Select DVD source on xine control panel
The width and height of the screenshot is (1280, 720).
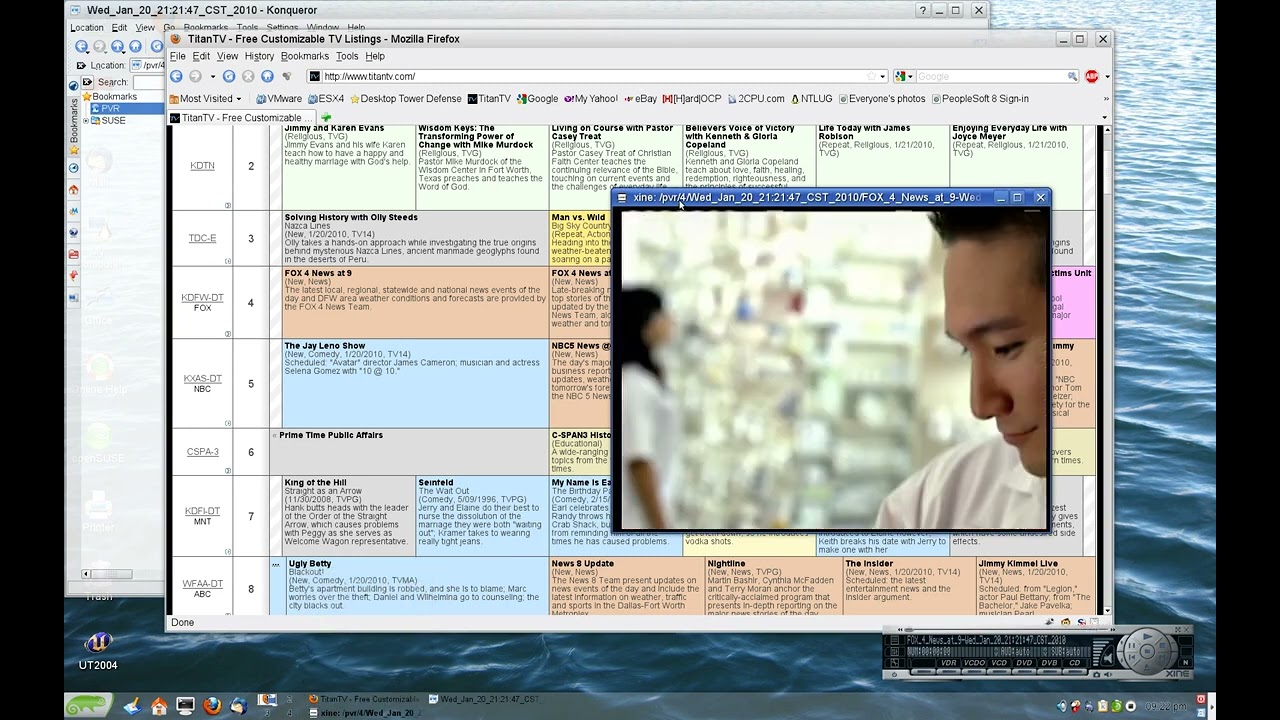coord(1024,663)
